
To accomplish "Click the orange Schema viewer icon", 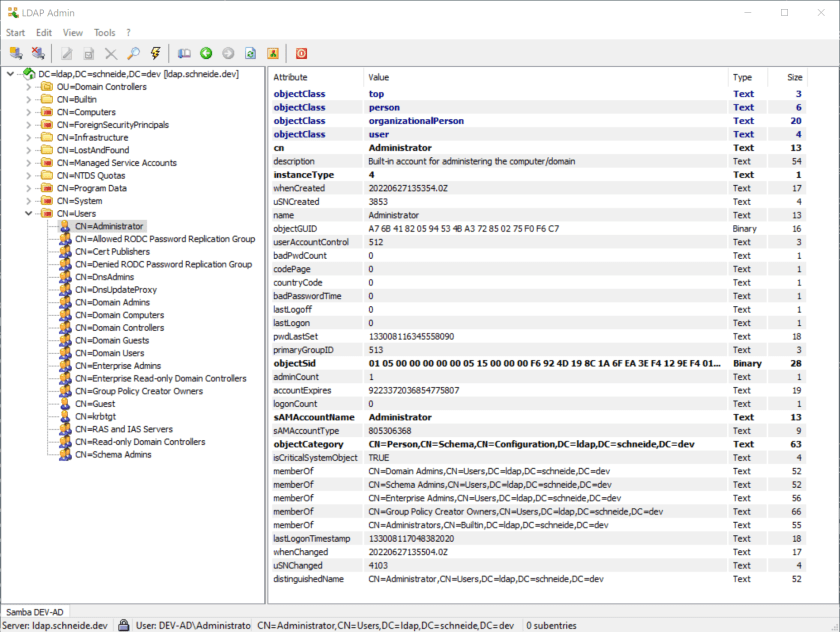I will (x=272, y=53).
